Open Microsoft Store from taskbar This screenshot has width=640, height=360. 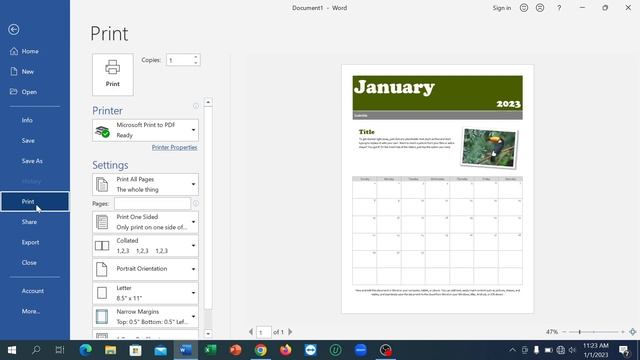[x=136, y=350]
